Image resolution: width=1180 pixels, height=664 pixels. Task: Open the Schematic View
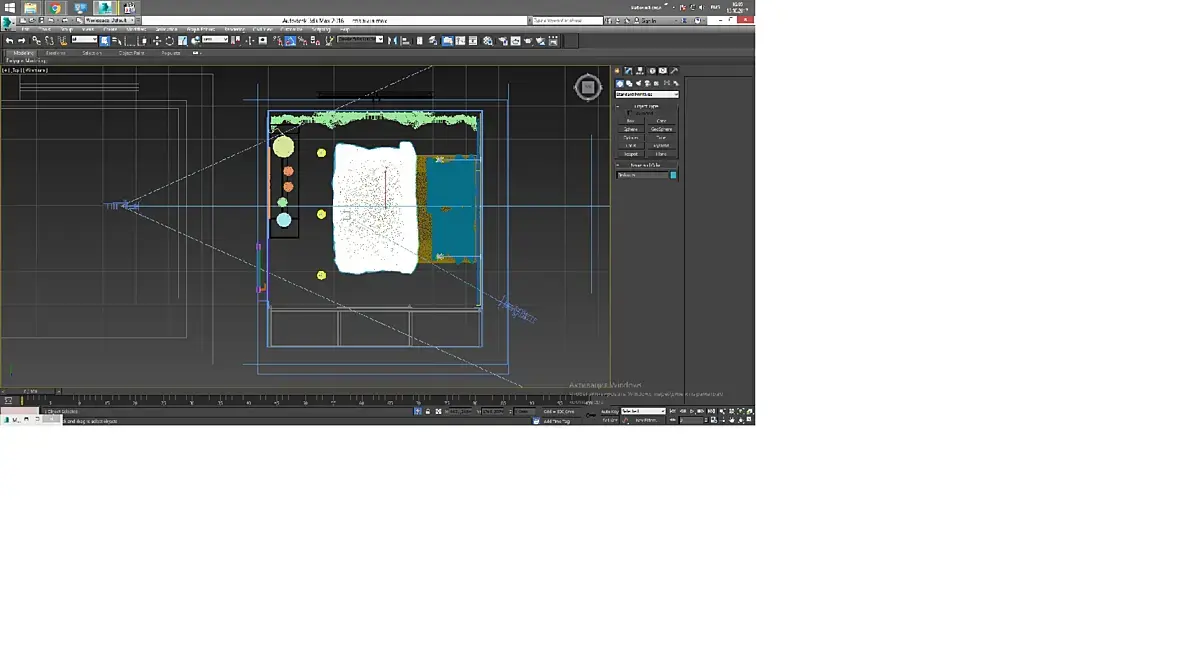coord(473,41)
